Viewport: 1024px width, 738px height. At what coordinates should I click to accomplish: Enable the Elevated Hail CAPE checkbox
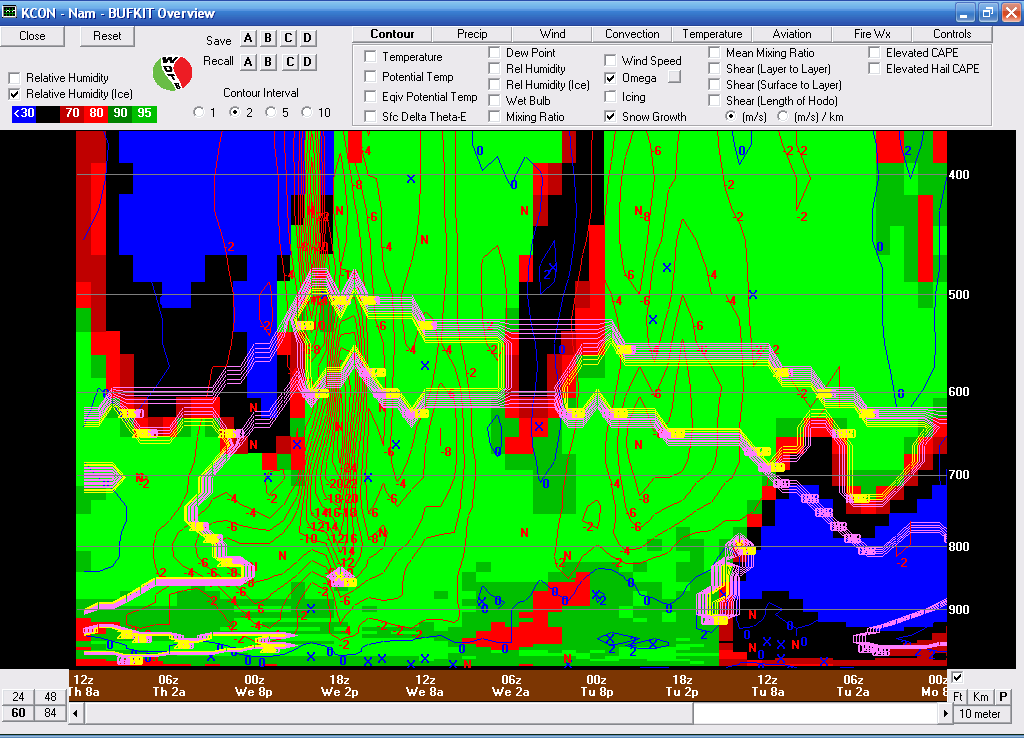point(874,69)
